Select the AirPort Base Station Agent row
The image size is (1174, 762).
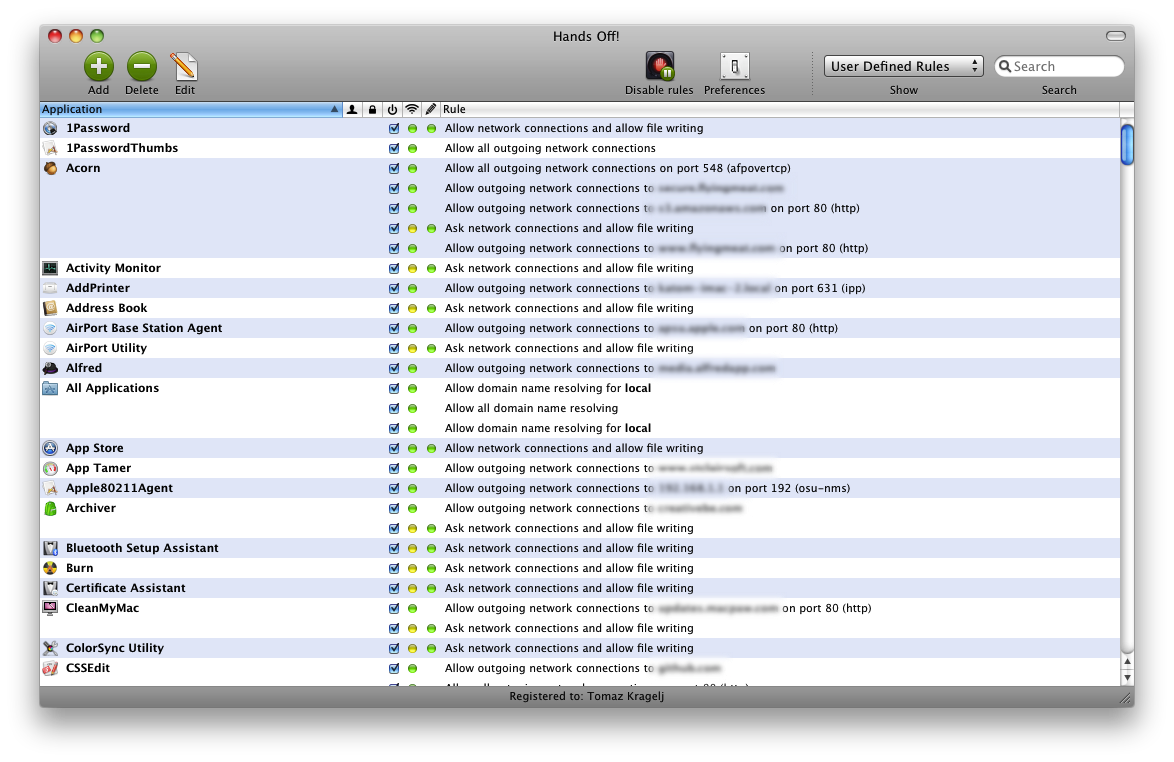coord(580,328)
